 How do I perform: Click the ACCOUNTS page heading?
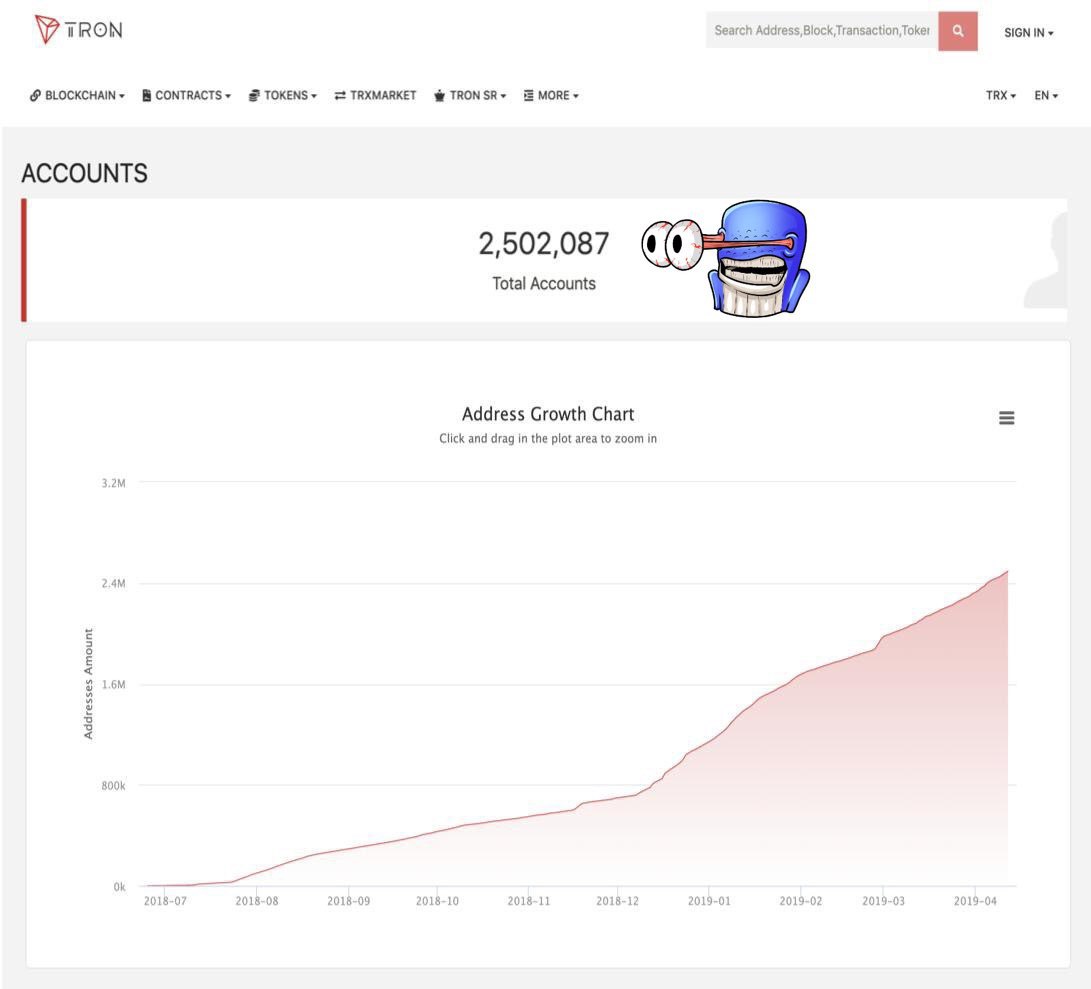(x=84, y=173)
